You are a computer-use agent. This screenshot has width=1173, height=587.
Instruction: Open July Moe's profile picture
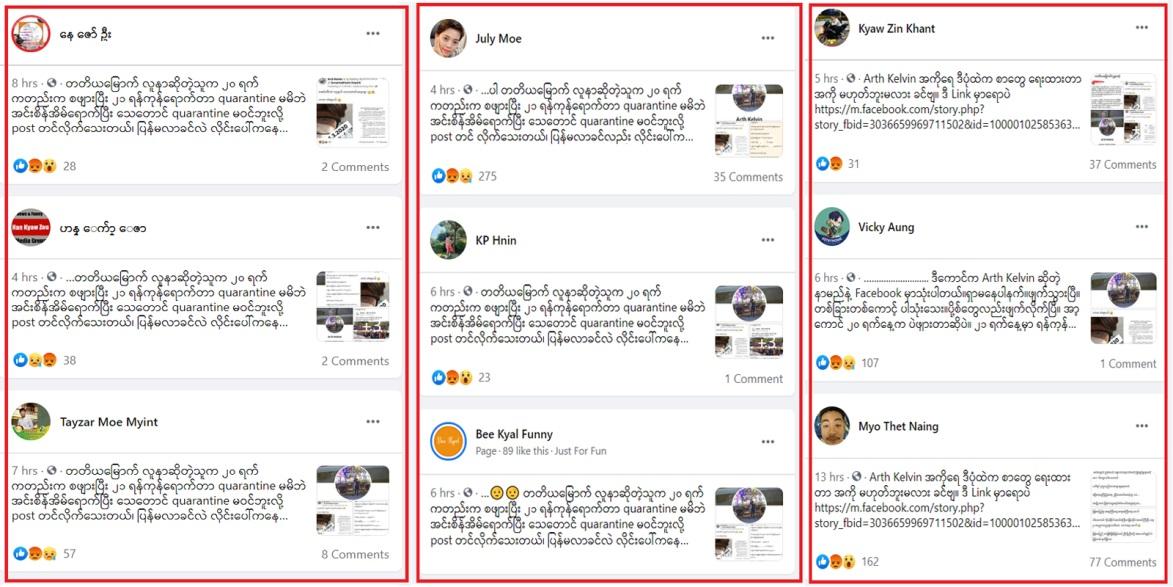click(x=448, y=38)
